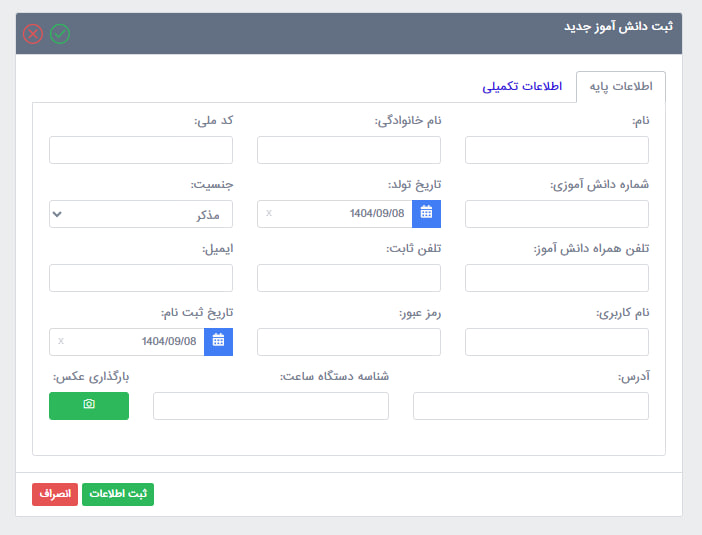Click the نام کاربری input field
This screenshot has height=535, width=702.
point(557,342)
